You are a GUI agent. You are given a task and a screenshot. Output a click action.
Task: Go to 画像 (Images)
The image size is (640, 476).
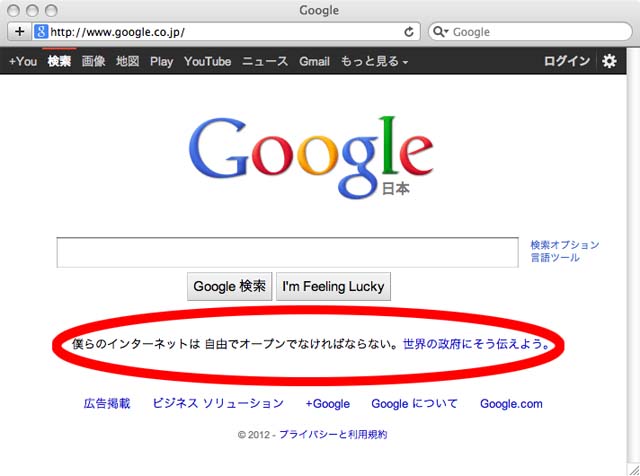click(93, 61)
